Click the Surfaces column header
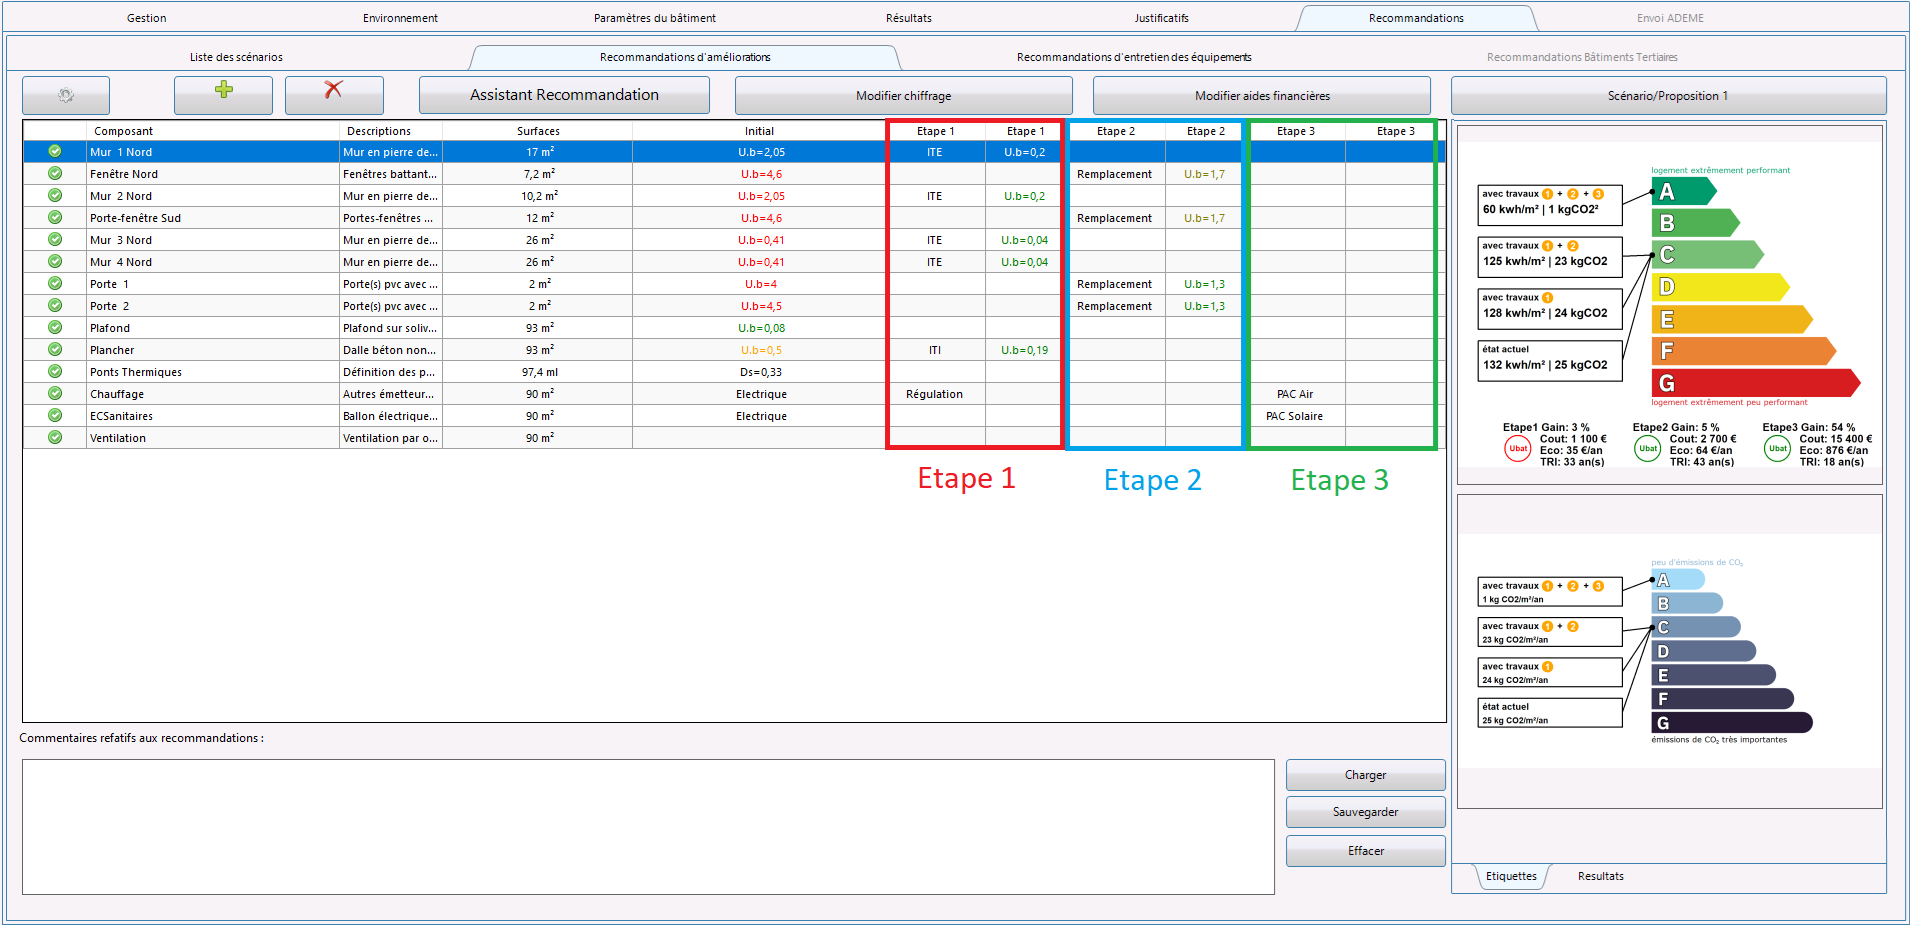 tap(538, 131)
